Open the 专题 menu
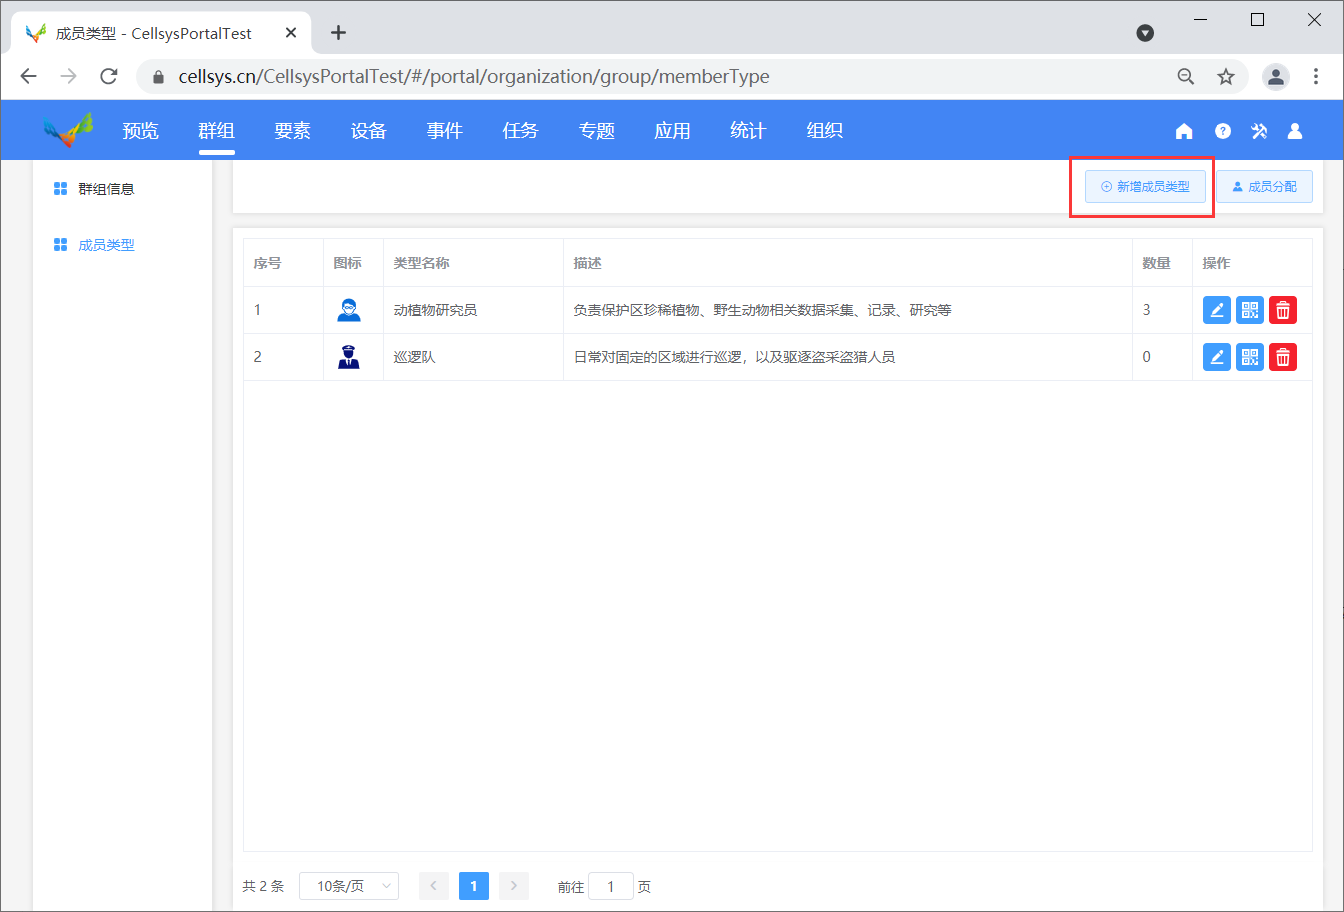1344x912 pixels. pos(597,131)
